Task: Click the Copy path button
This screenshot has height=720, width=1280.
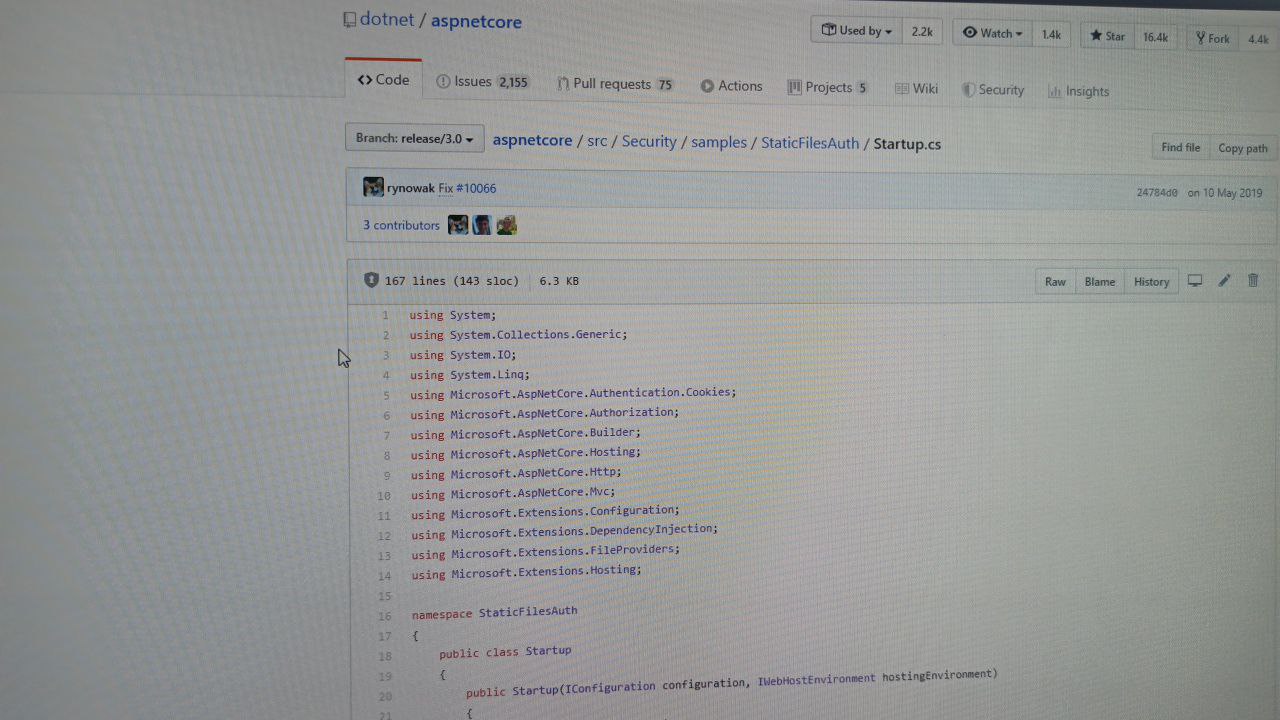Action: pos(1243,148)
